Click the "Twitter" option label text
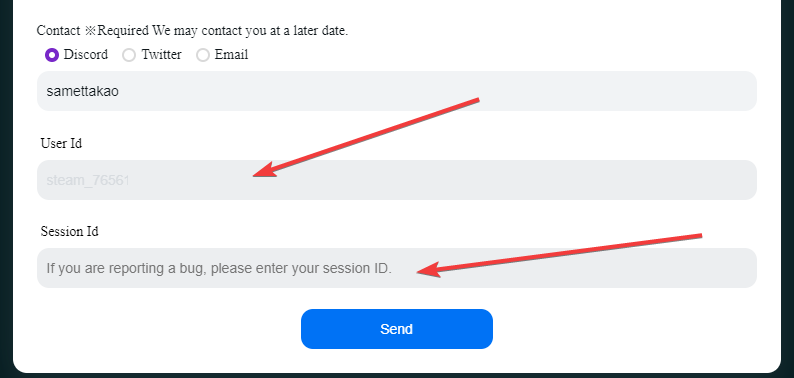This screenshot has height=378, width=794. click(x=162, y=55)
